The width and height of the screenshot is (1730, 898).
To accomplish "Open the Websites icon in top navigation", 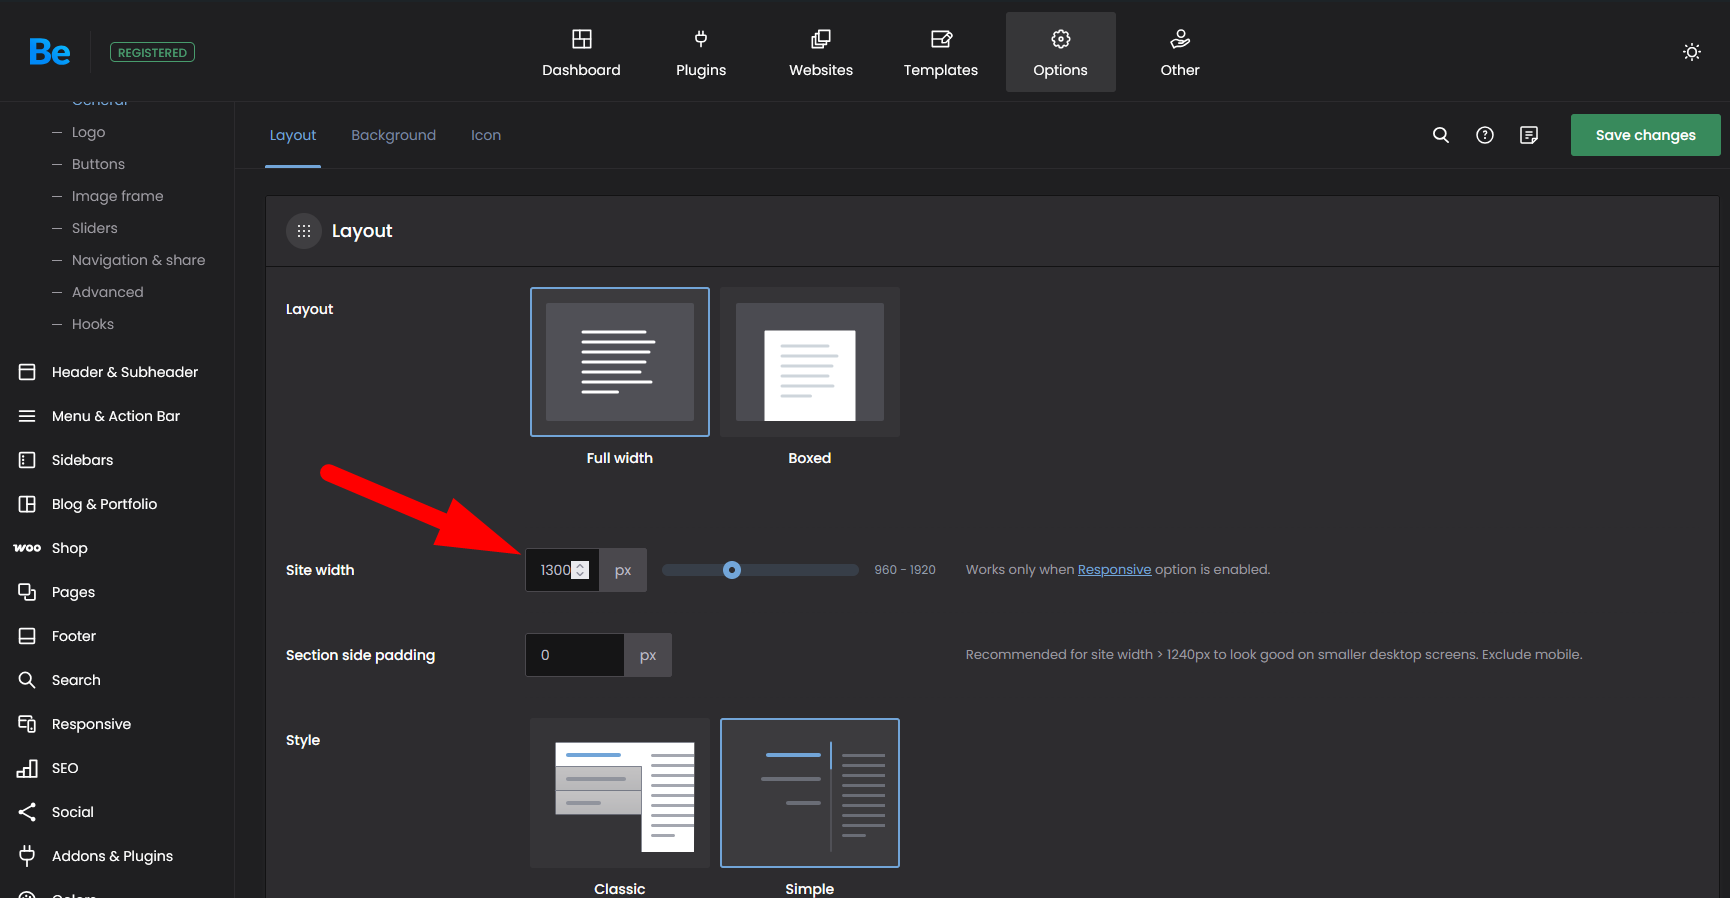I will point(821,40).
